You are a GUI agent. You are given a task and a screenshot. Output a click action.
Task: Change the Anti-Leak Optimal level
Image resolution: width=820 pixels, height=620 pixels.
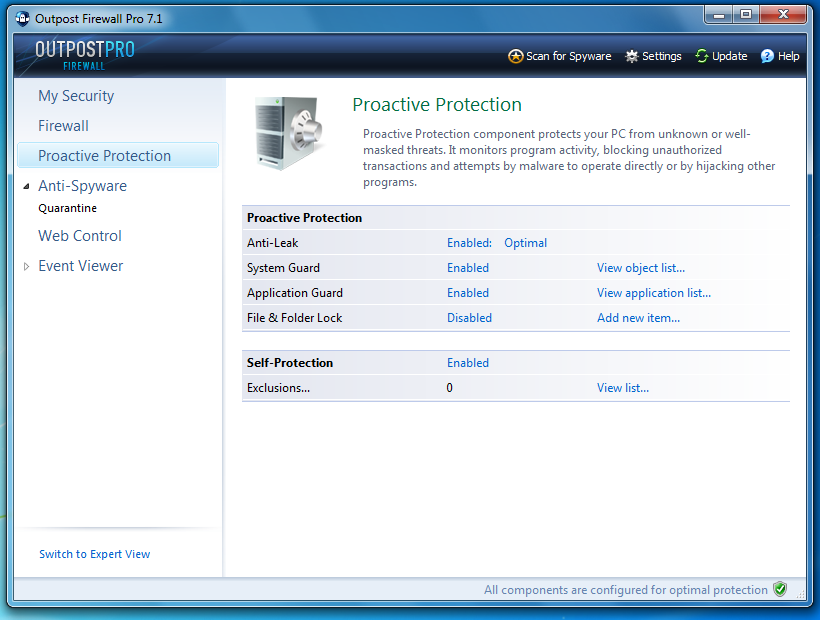tap(526, 243)
